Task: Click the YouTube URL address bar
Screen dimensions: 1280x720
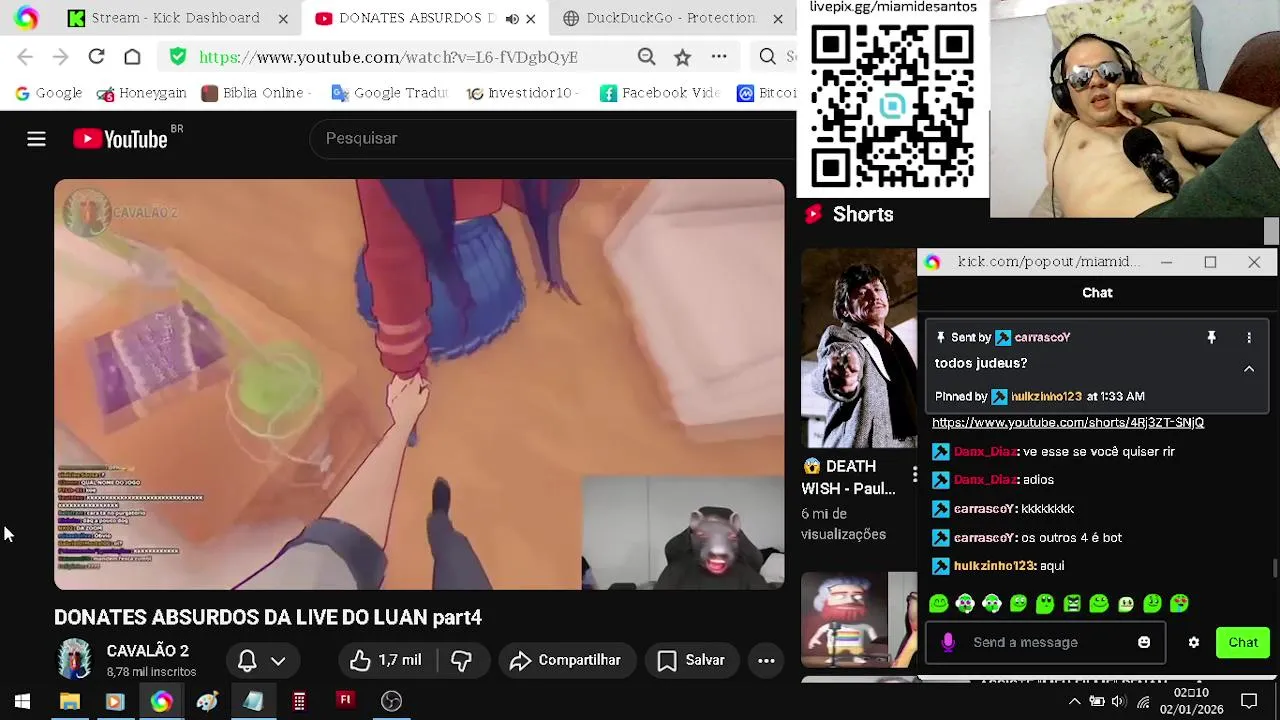Action: pos(388,57)
